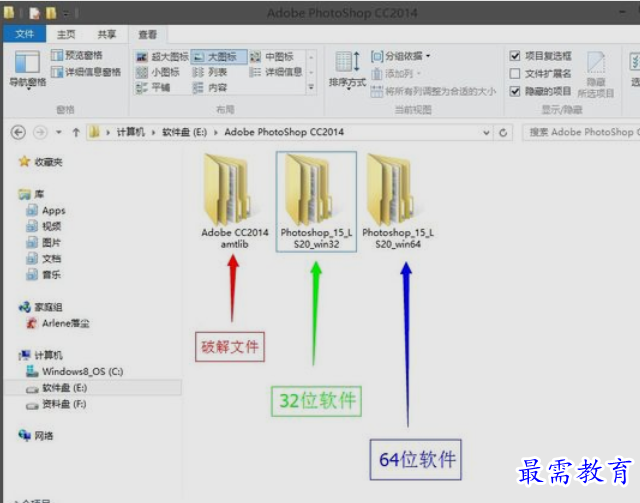Uncheck the 隐藏的项目 checkbox
Viewport: 640px width, 503px height.
pyautogui.click(x=515, y=91)
